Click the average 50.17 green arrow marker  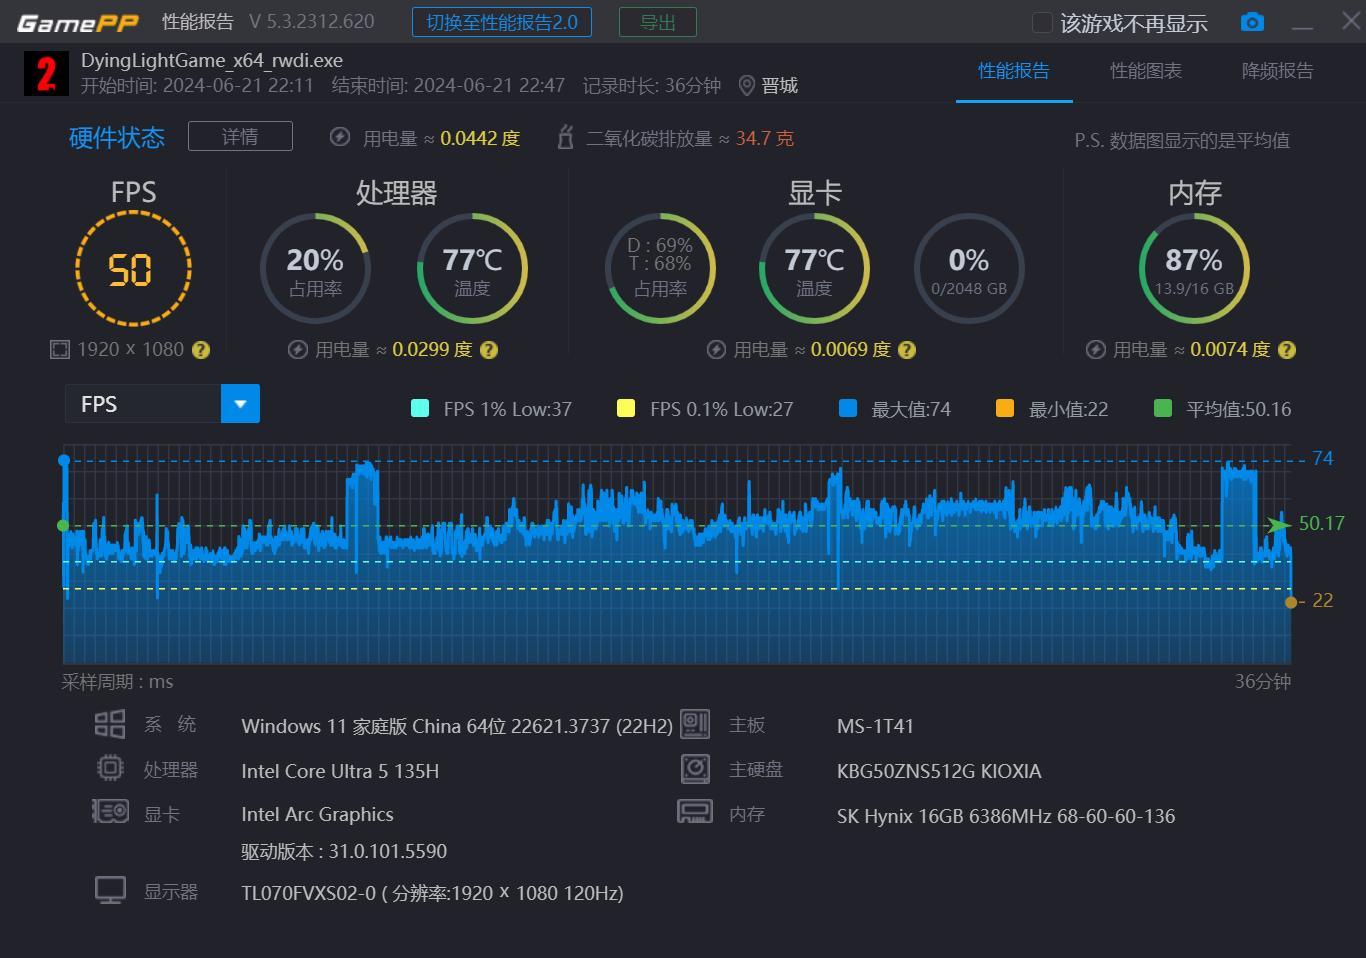coord(1279,524)
